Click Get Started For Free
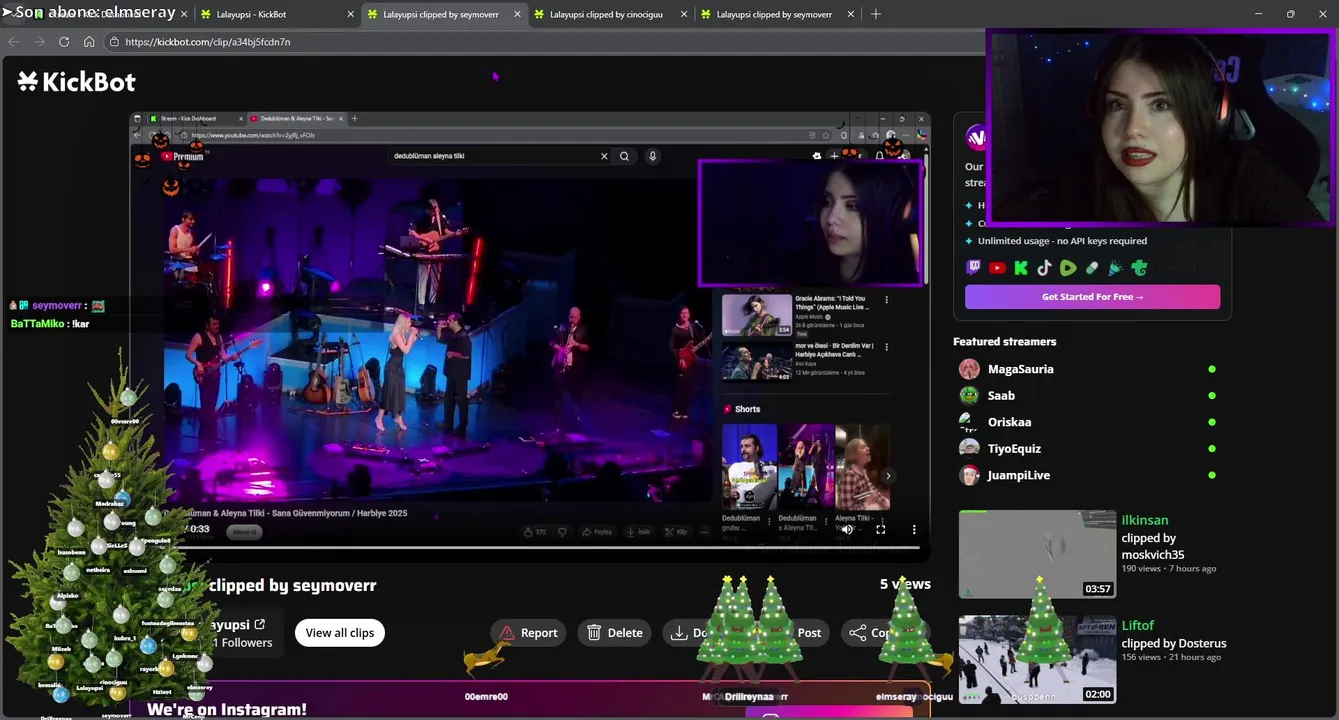Viewport: 1339px width, 720px height. click(1092, 297)
